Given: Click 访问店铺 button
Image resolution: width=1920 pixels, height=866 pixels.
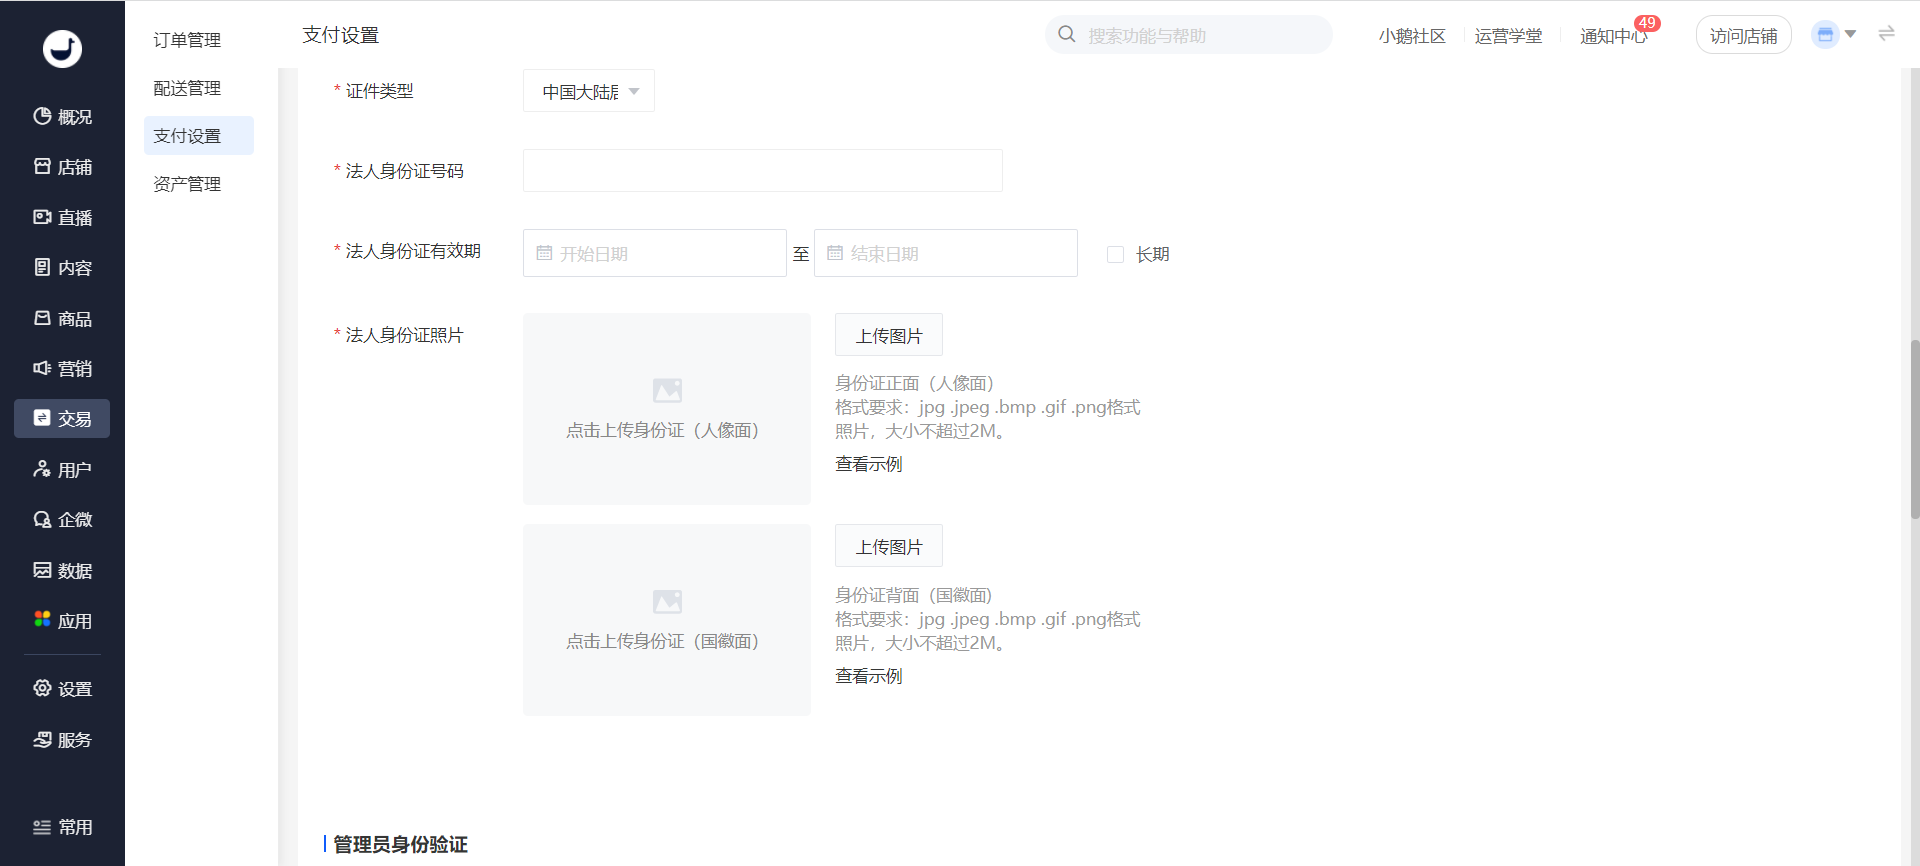Looking at the screenshot, I should pyautogui.click(x=1743, y=36).
